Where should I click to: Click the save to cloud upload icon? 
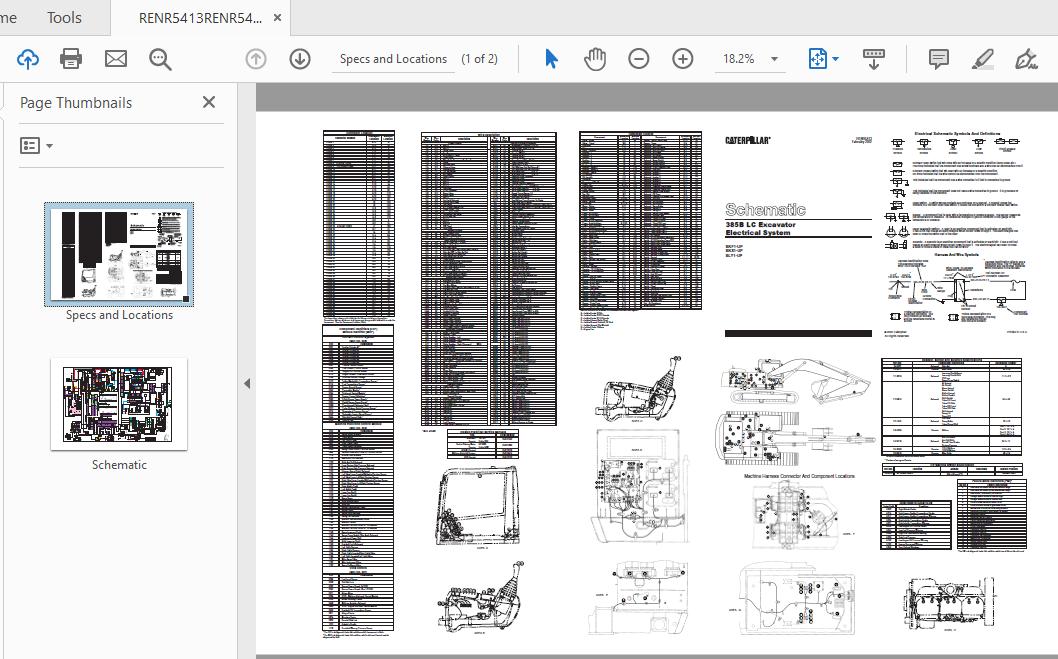click(x=28, y=59)
